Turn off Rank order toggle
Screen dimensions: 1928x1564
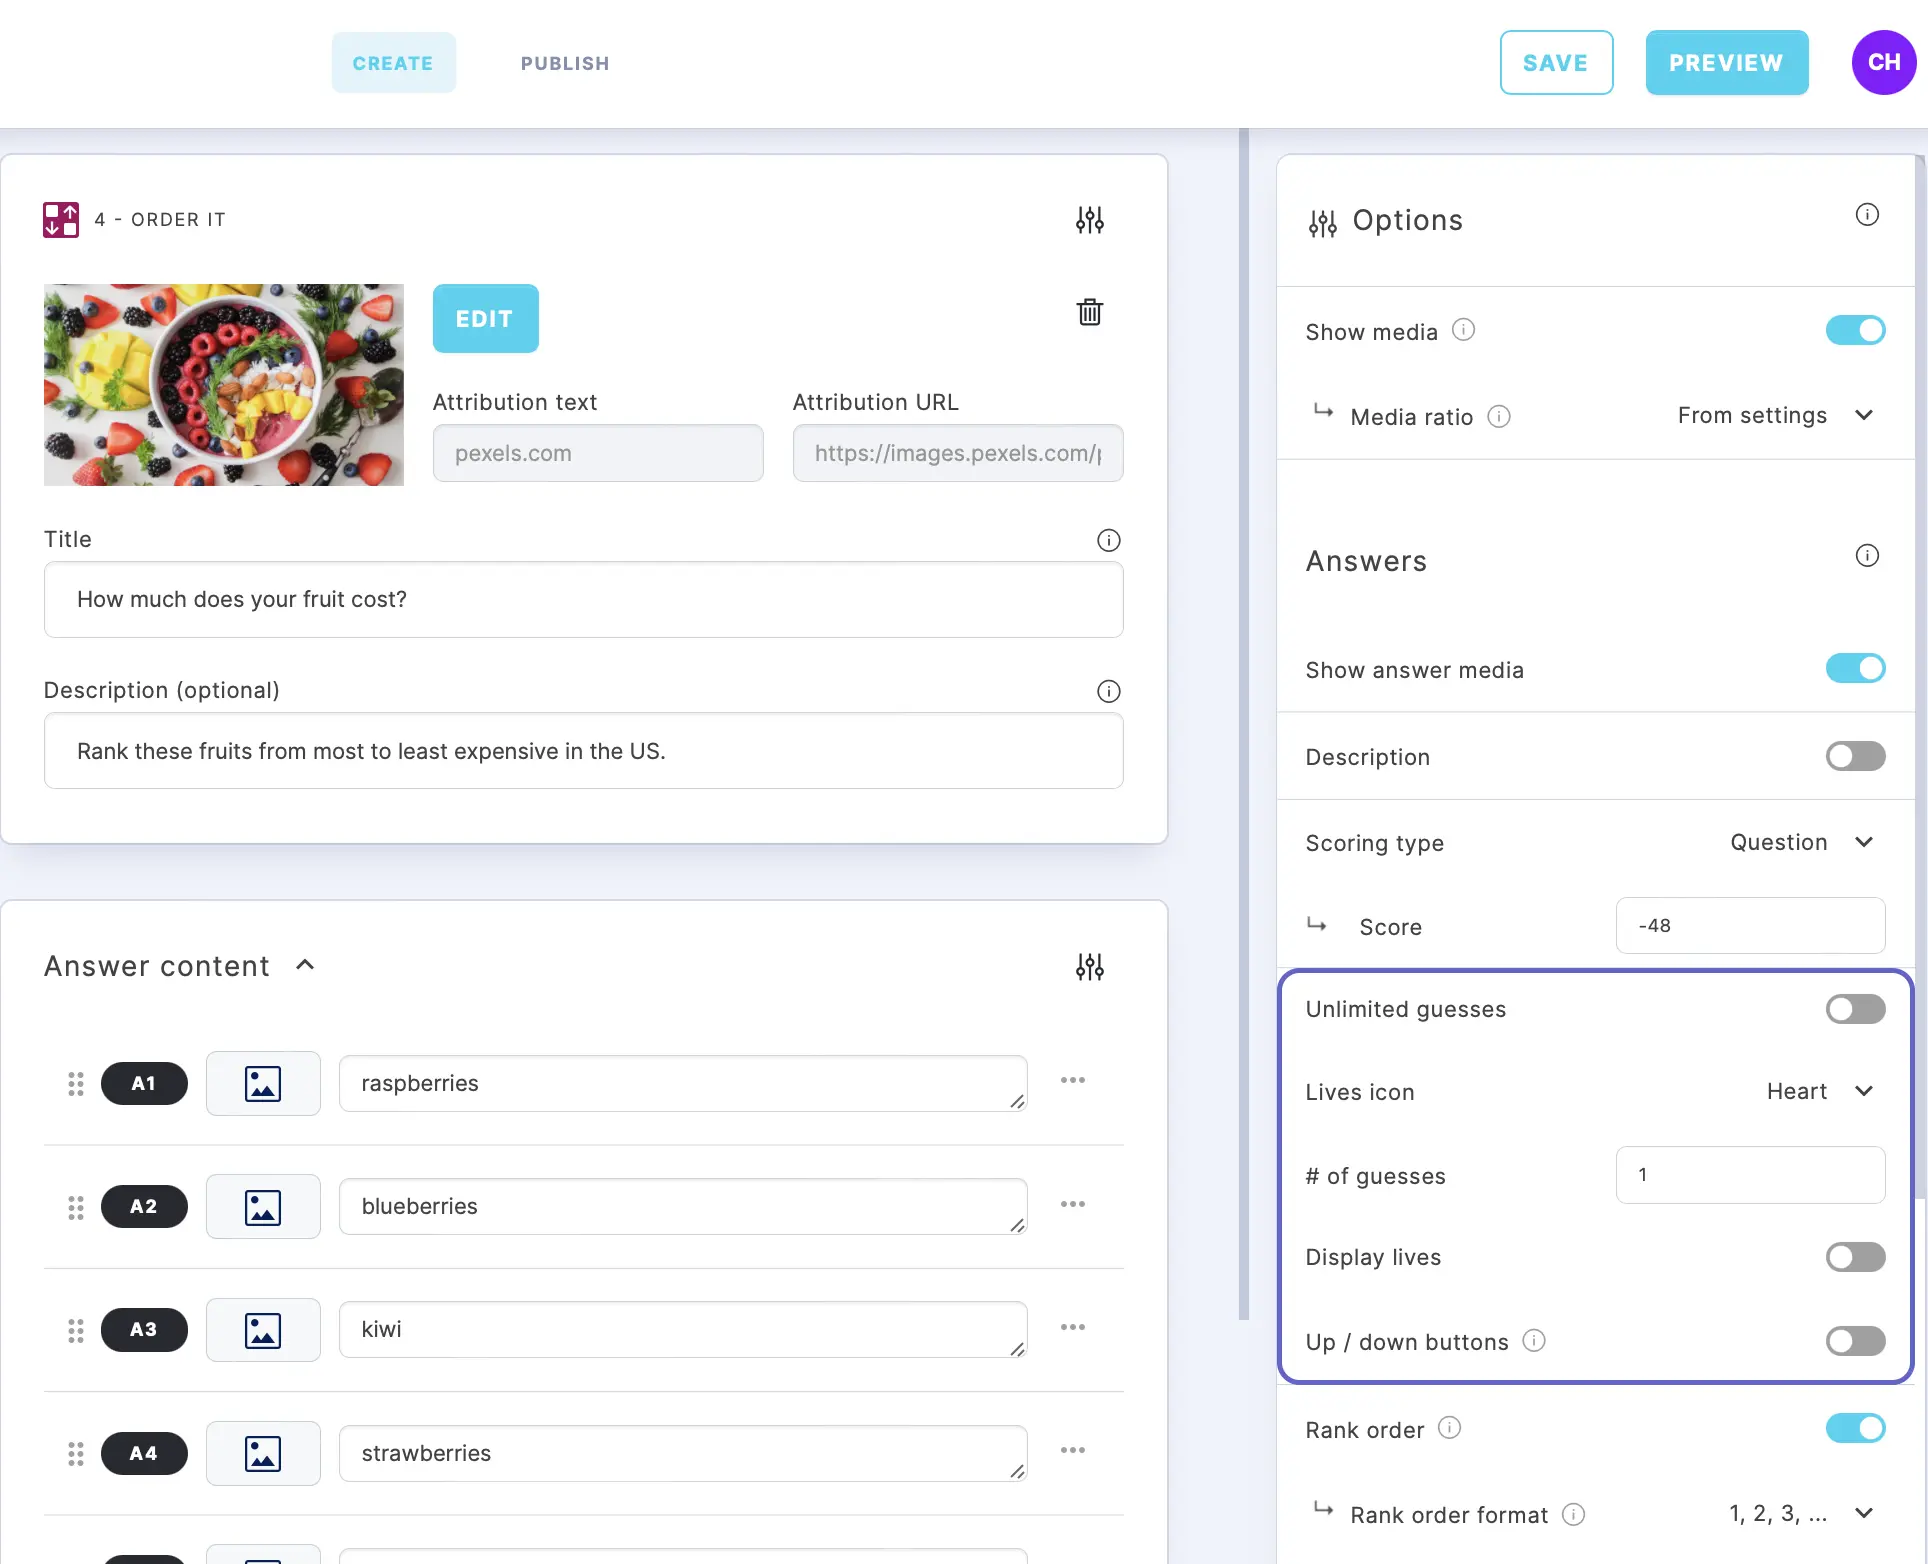[x=1856, y=1428]
